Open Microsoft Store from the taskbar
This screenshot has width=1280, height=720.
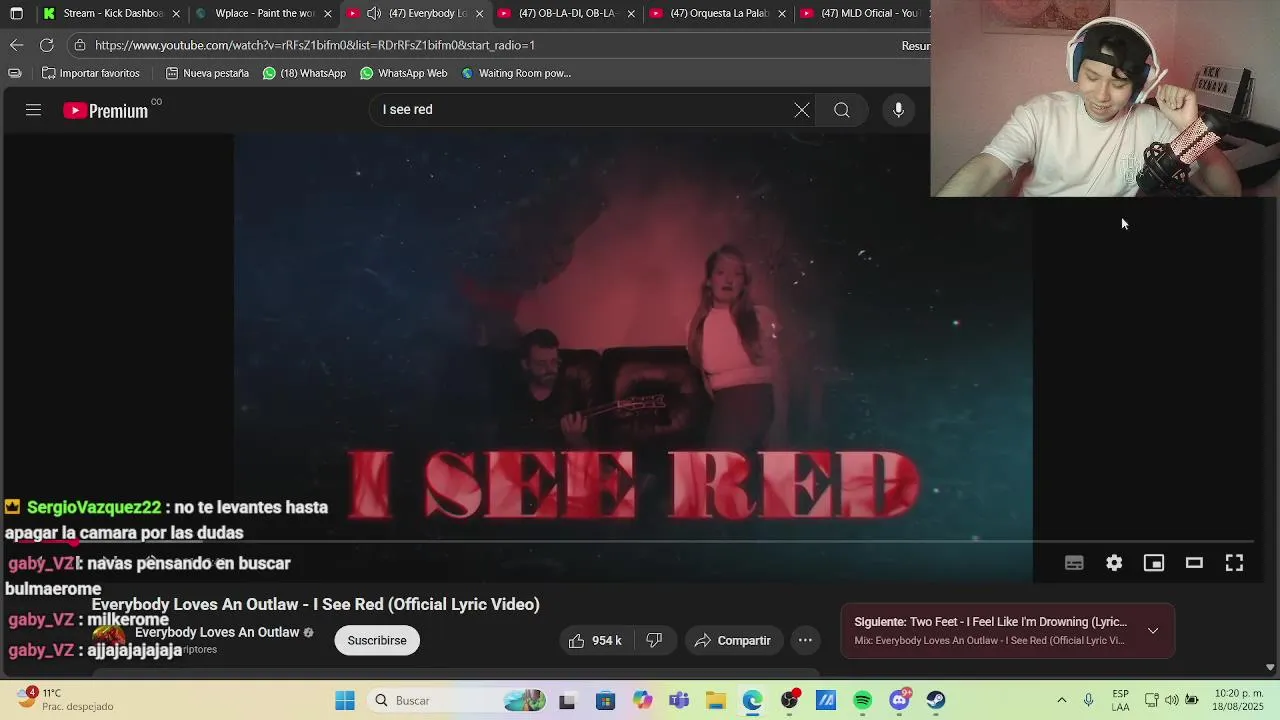coord(605,700)
